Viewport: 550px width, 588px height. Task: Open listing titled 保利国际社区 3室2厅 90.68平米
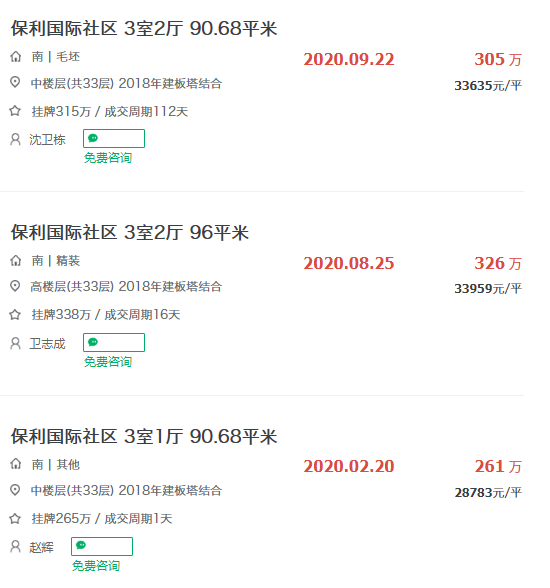(144, 28)
